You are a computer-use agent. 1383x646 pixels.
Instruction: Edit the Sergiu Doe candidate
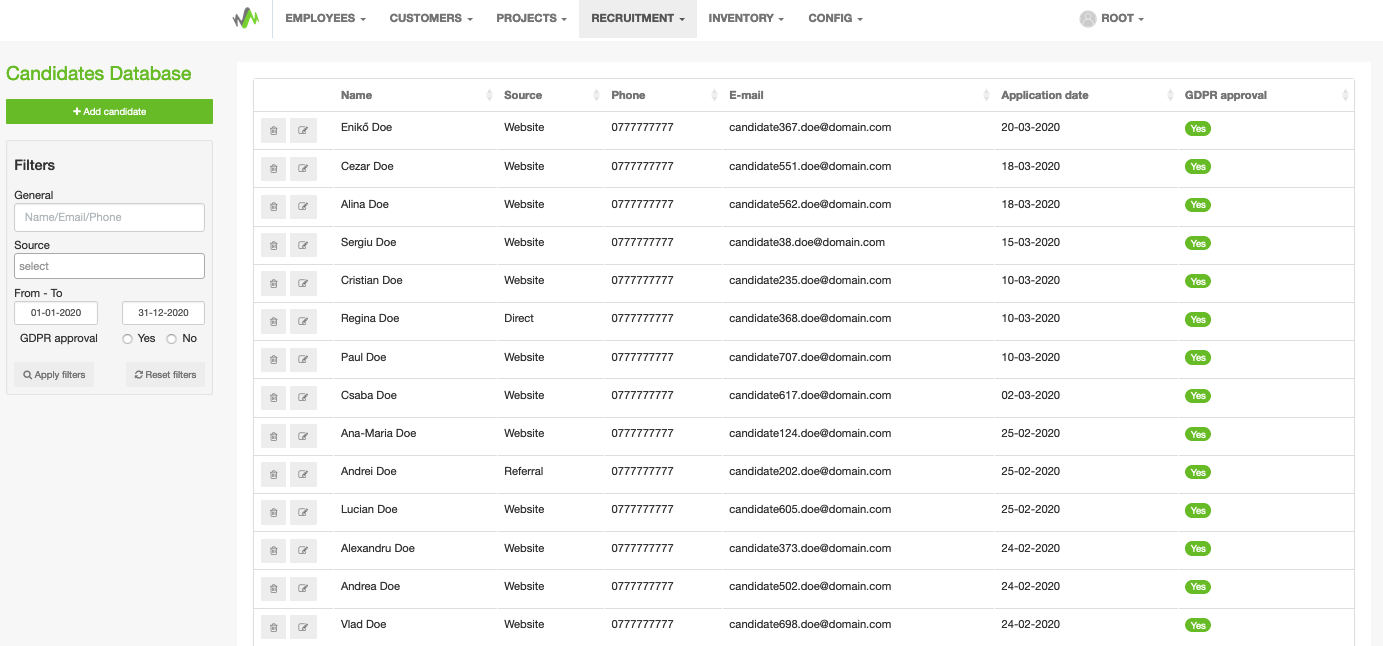point(303,246)
